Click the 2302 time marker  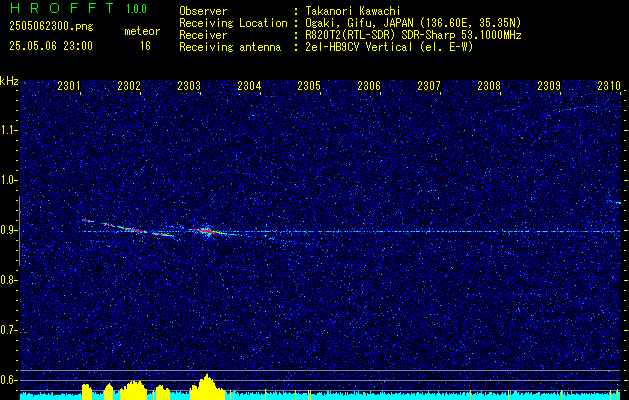(x=129, y=86)
